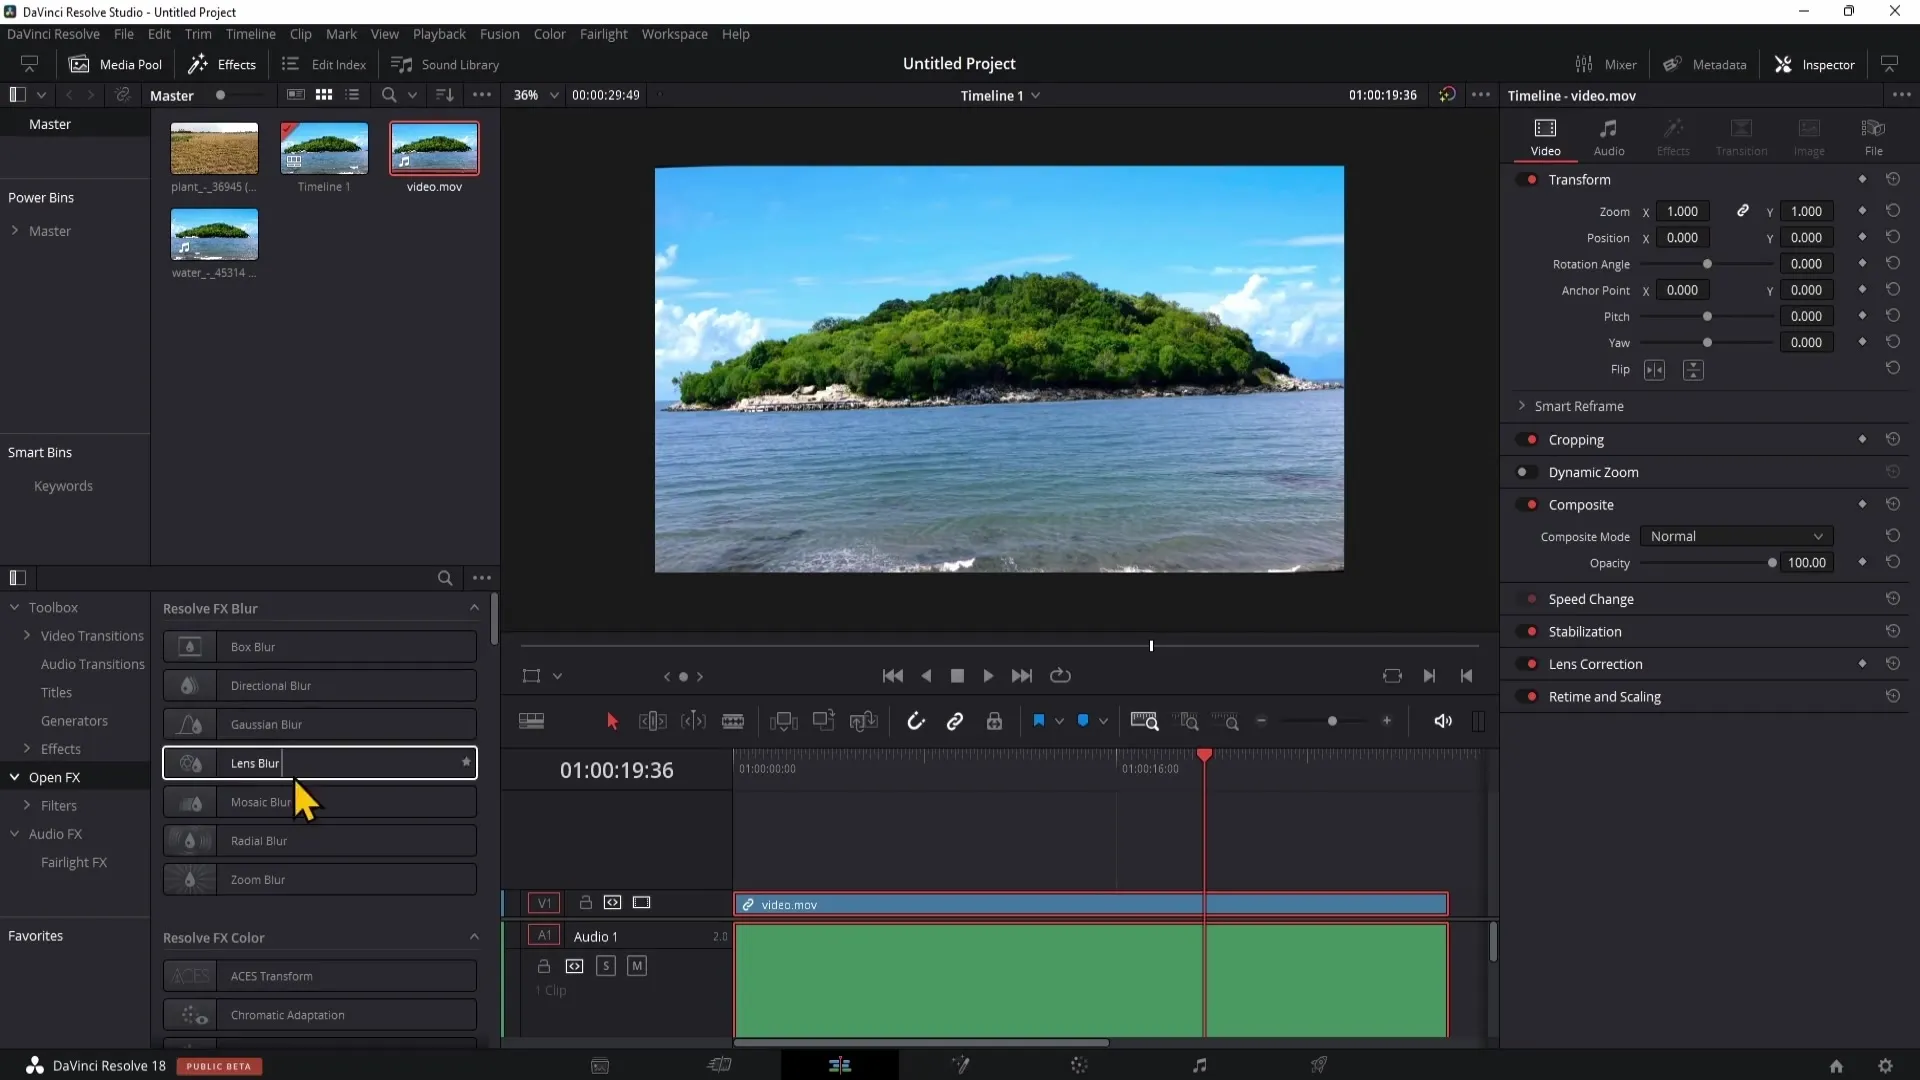Click the video.mov thumbnail in Media Pool

pyautogui.click(x=434, y=146)
